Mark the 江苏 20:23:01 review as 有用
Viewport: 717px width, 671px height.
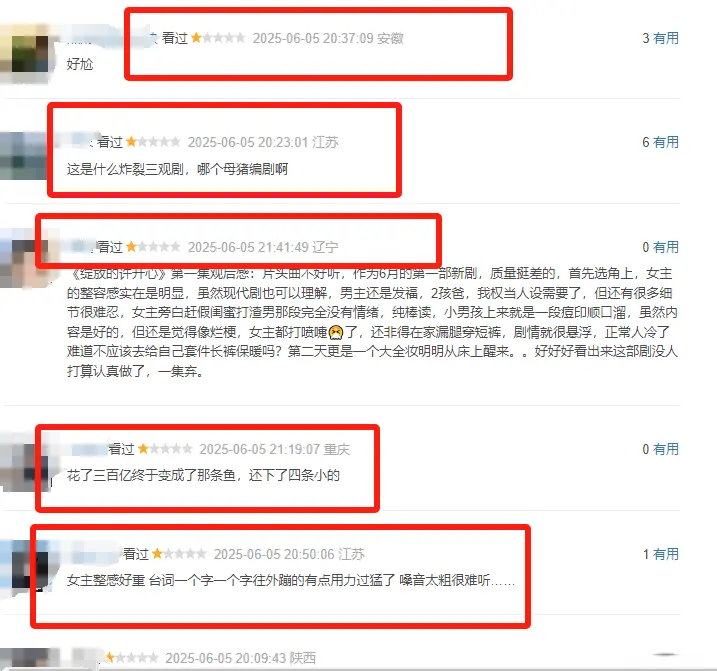coord(665,142)
